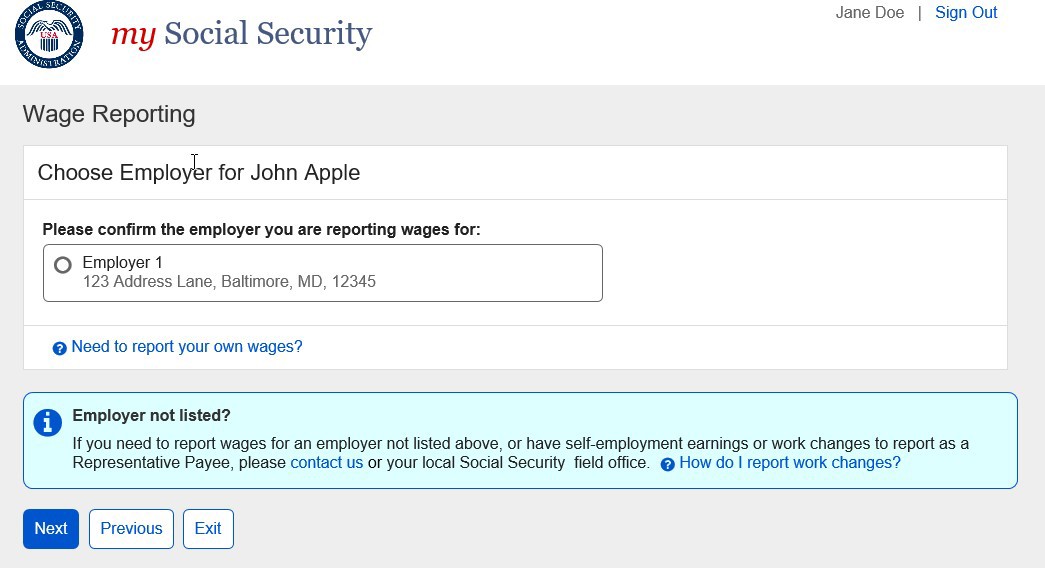This screenshot has height=568, width=1045.
Task: Sign out of the account
Action: tap(965, 13)
